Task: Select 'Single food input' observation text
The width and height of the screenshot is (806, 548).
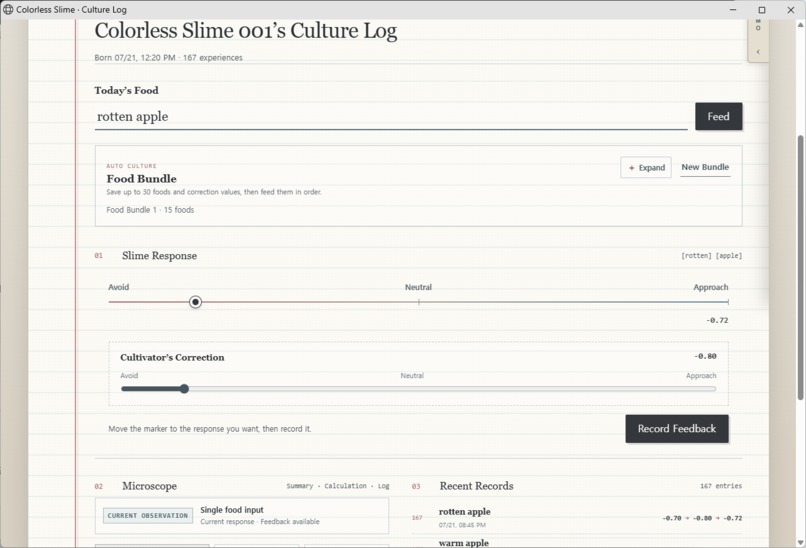Action: [232, 510]
